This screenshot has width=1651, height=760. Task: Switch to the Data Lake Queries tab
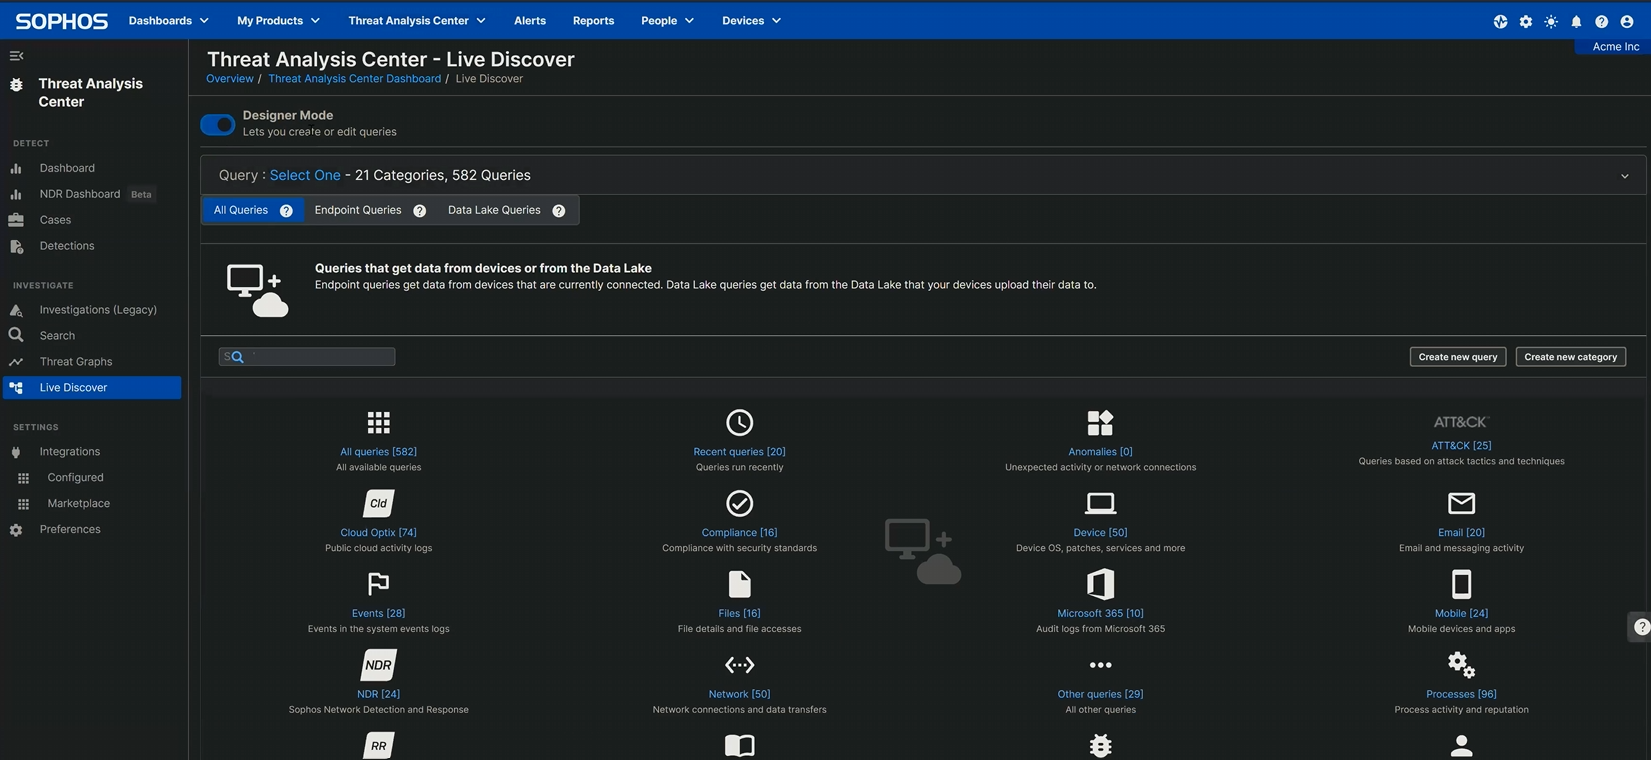(x=494, y=210)
